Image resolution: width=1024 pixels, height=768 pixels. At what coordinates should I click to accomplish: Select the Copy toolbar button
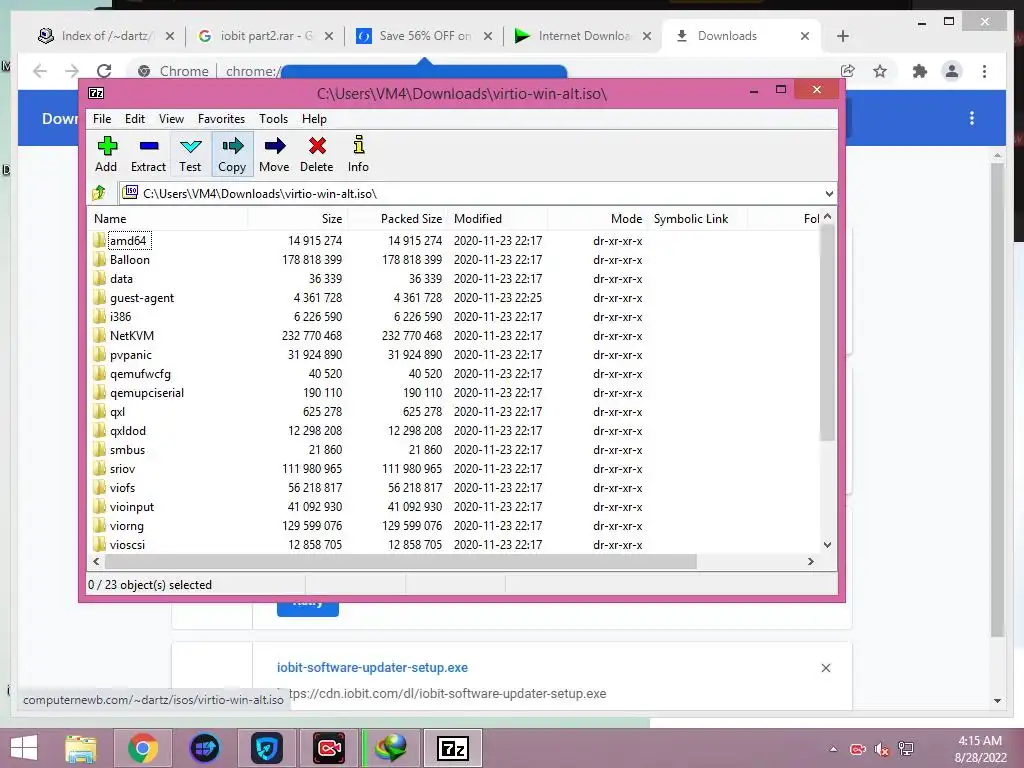(x=232, y=154)
